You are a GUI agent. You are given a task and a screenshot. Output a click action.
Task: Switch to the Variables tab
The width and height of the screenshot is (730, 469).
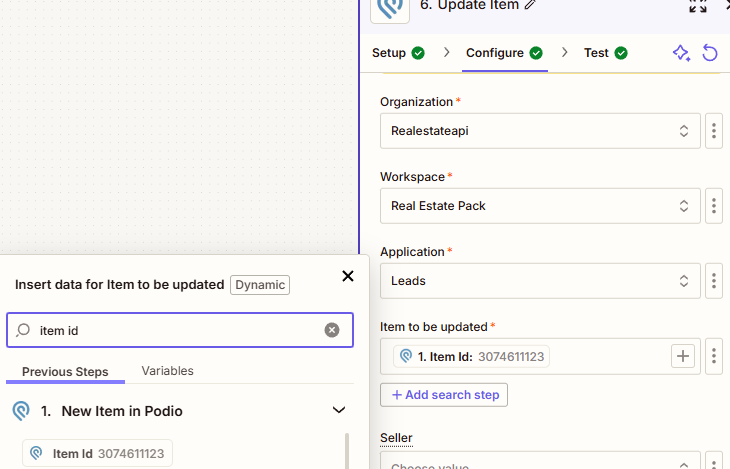168,371
